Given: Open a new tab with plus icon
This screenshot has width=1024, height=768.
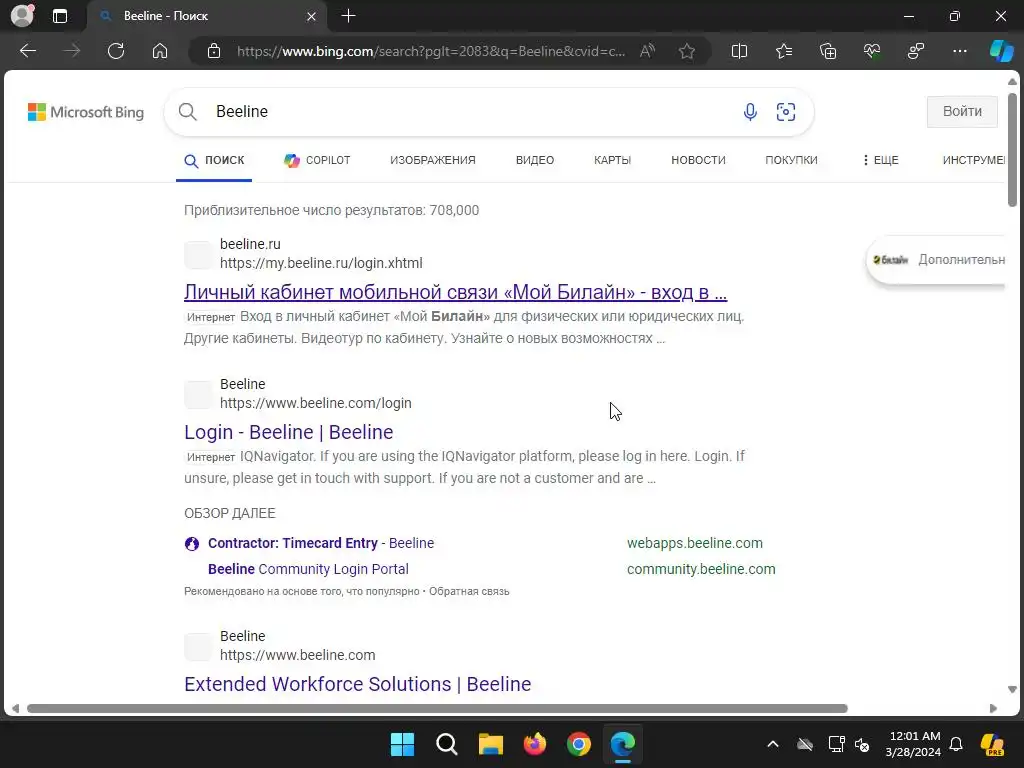Looking at the screenshot, I should click(349, 16).
